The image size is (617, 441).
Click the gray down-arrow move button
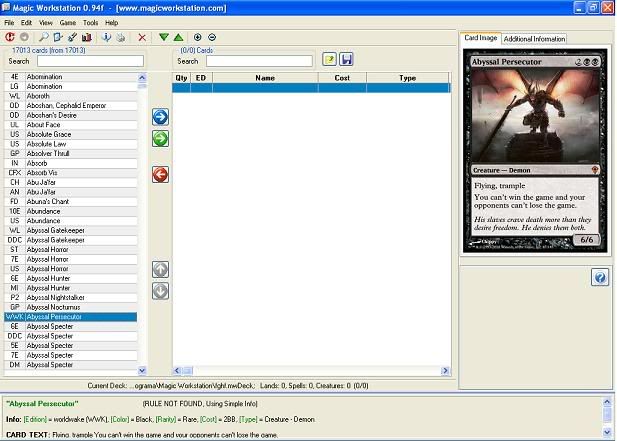tap(160, 291)
